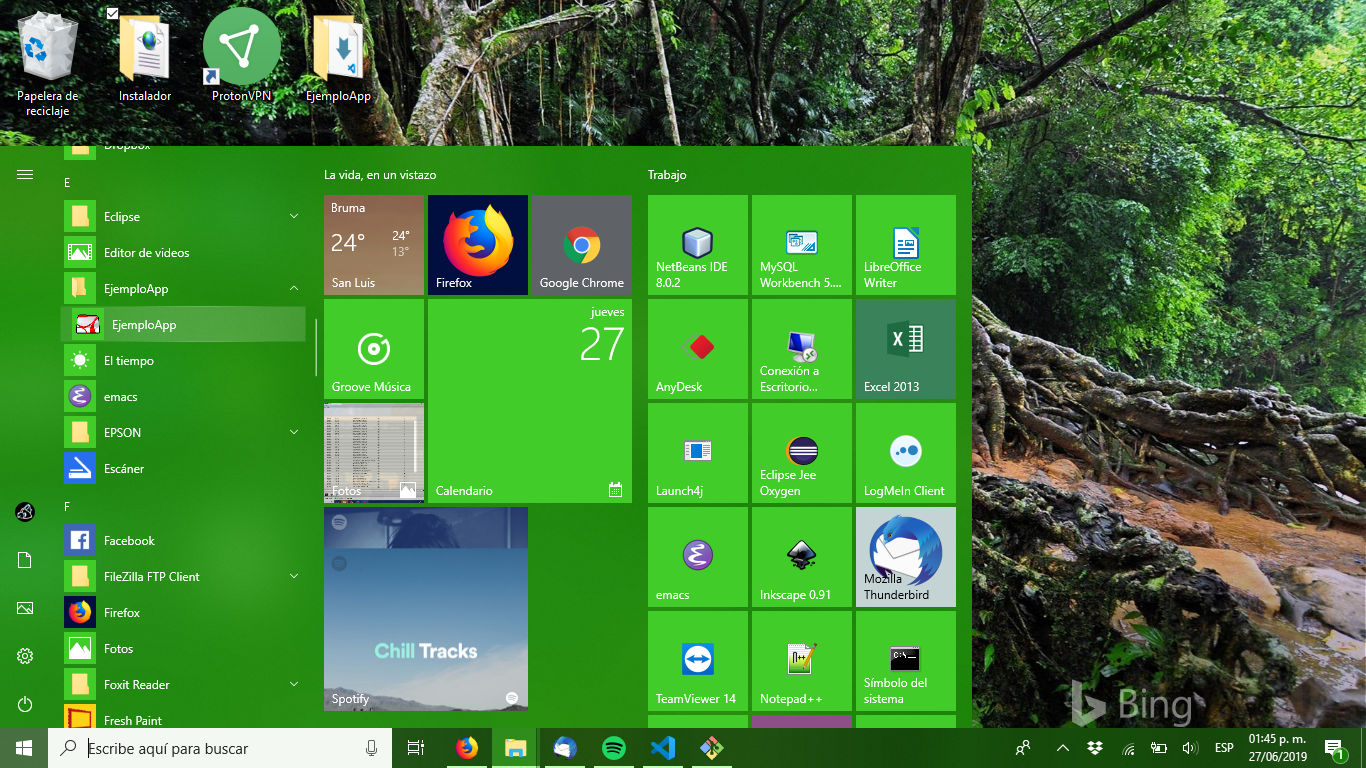
Task: Open the NetBeans IDE 8.0.2 tile
Action: (698, 245)
